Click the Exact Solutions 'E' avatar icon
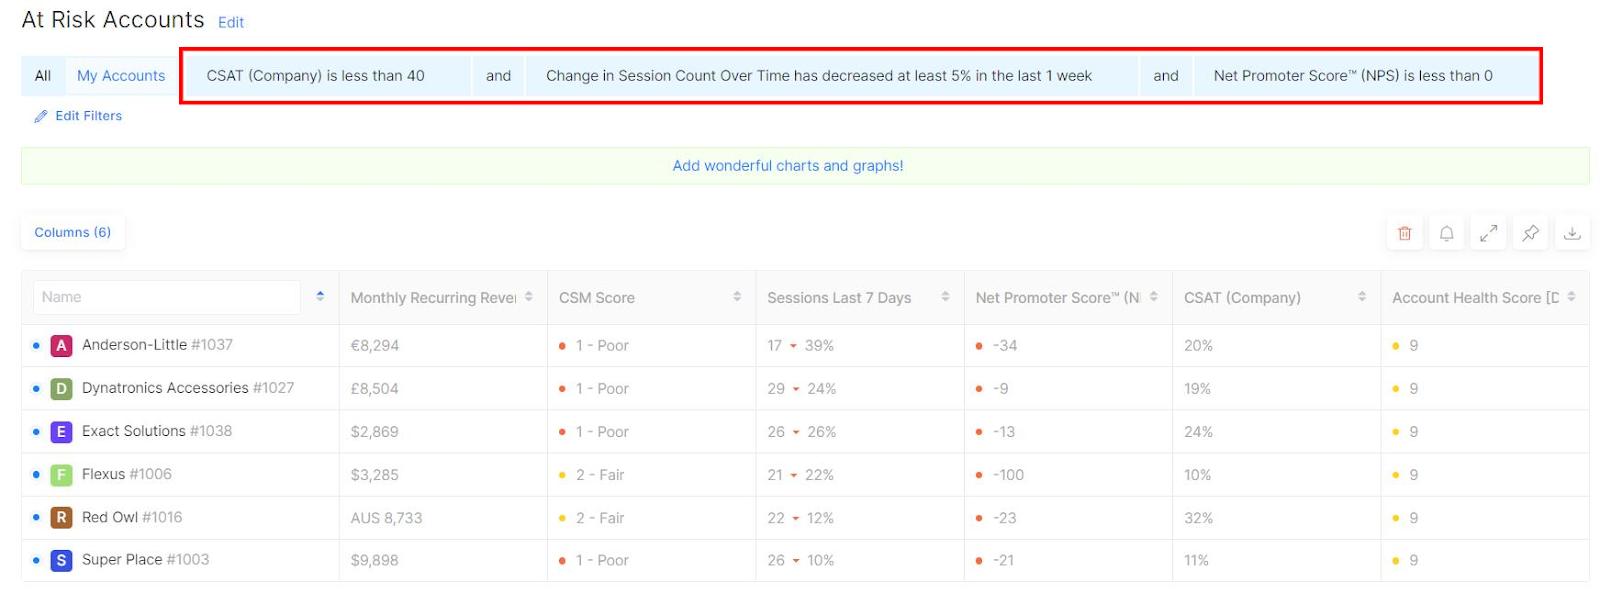Image resolution: width=1600 pixels, height=593 pixels. coord(61,431)
